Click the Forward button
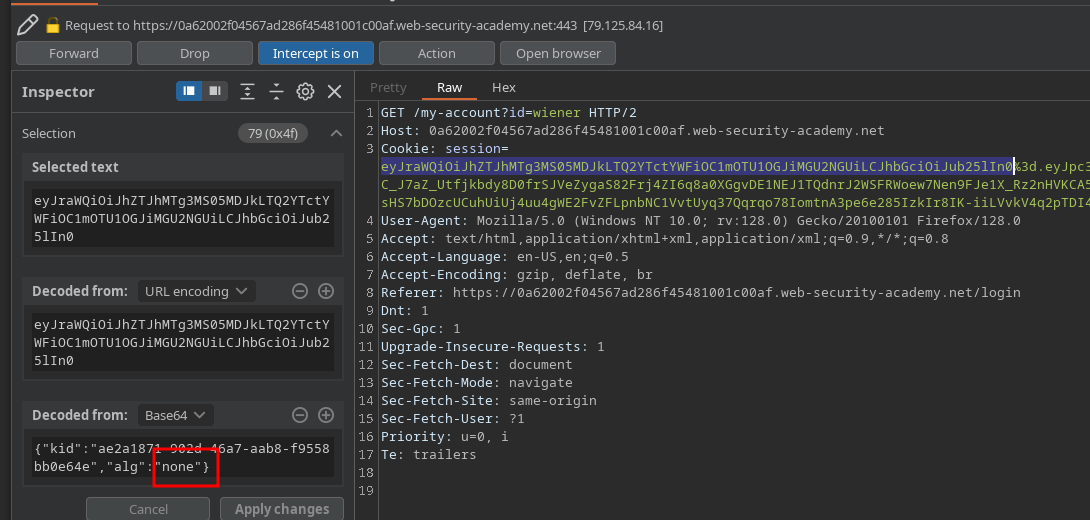1090x520 pixels. [x=74, y=53]
